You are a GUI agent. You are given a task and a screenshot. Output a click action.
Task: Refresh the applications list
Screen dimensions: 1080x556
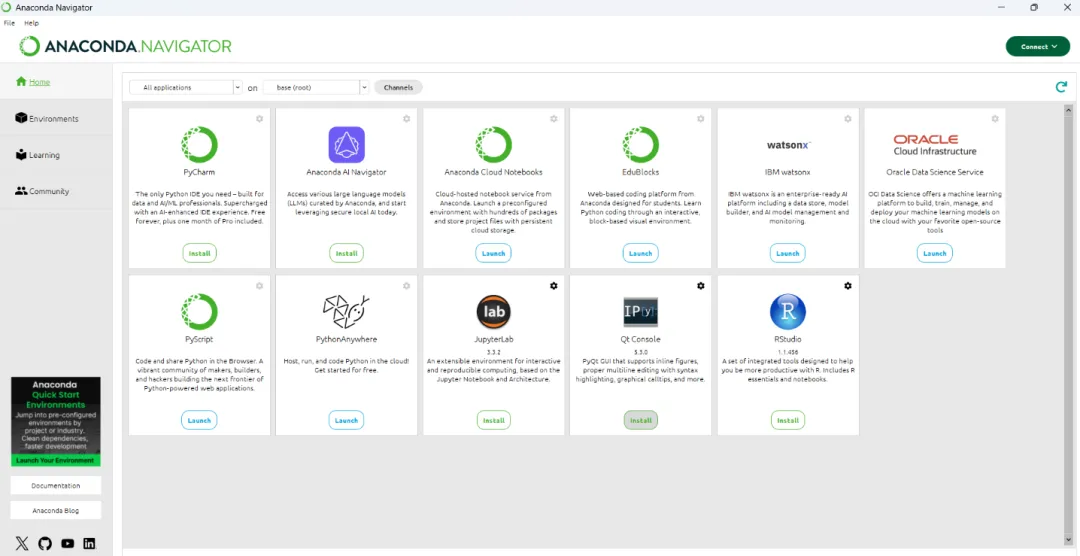point(1061,87)
